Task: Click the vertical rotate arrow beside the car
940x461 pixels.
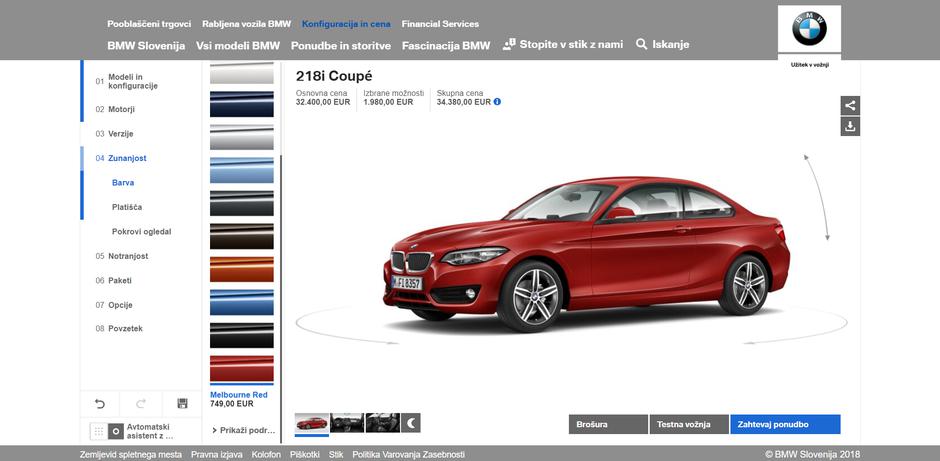Action: [817, 197]
